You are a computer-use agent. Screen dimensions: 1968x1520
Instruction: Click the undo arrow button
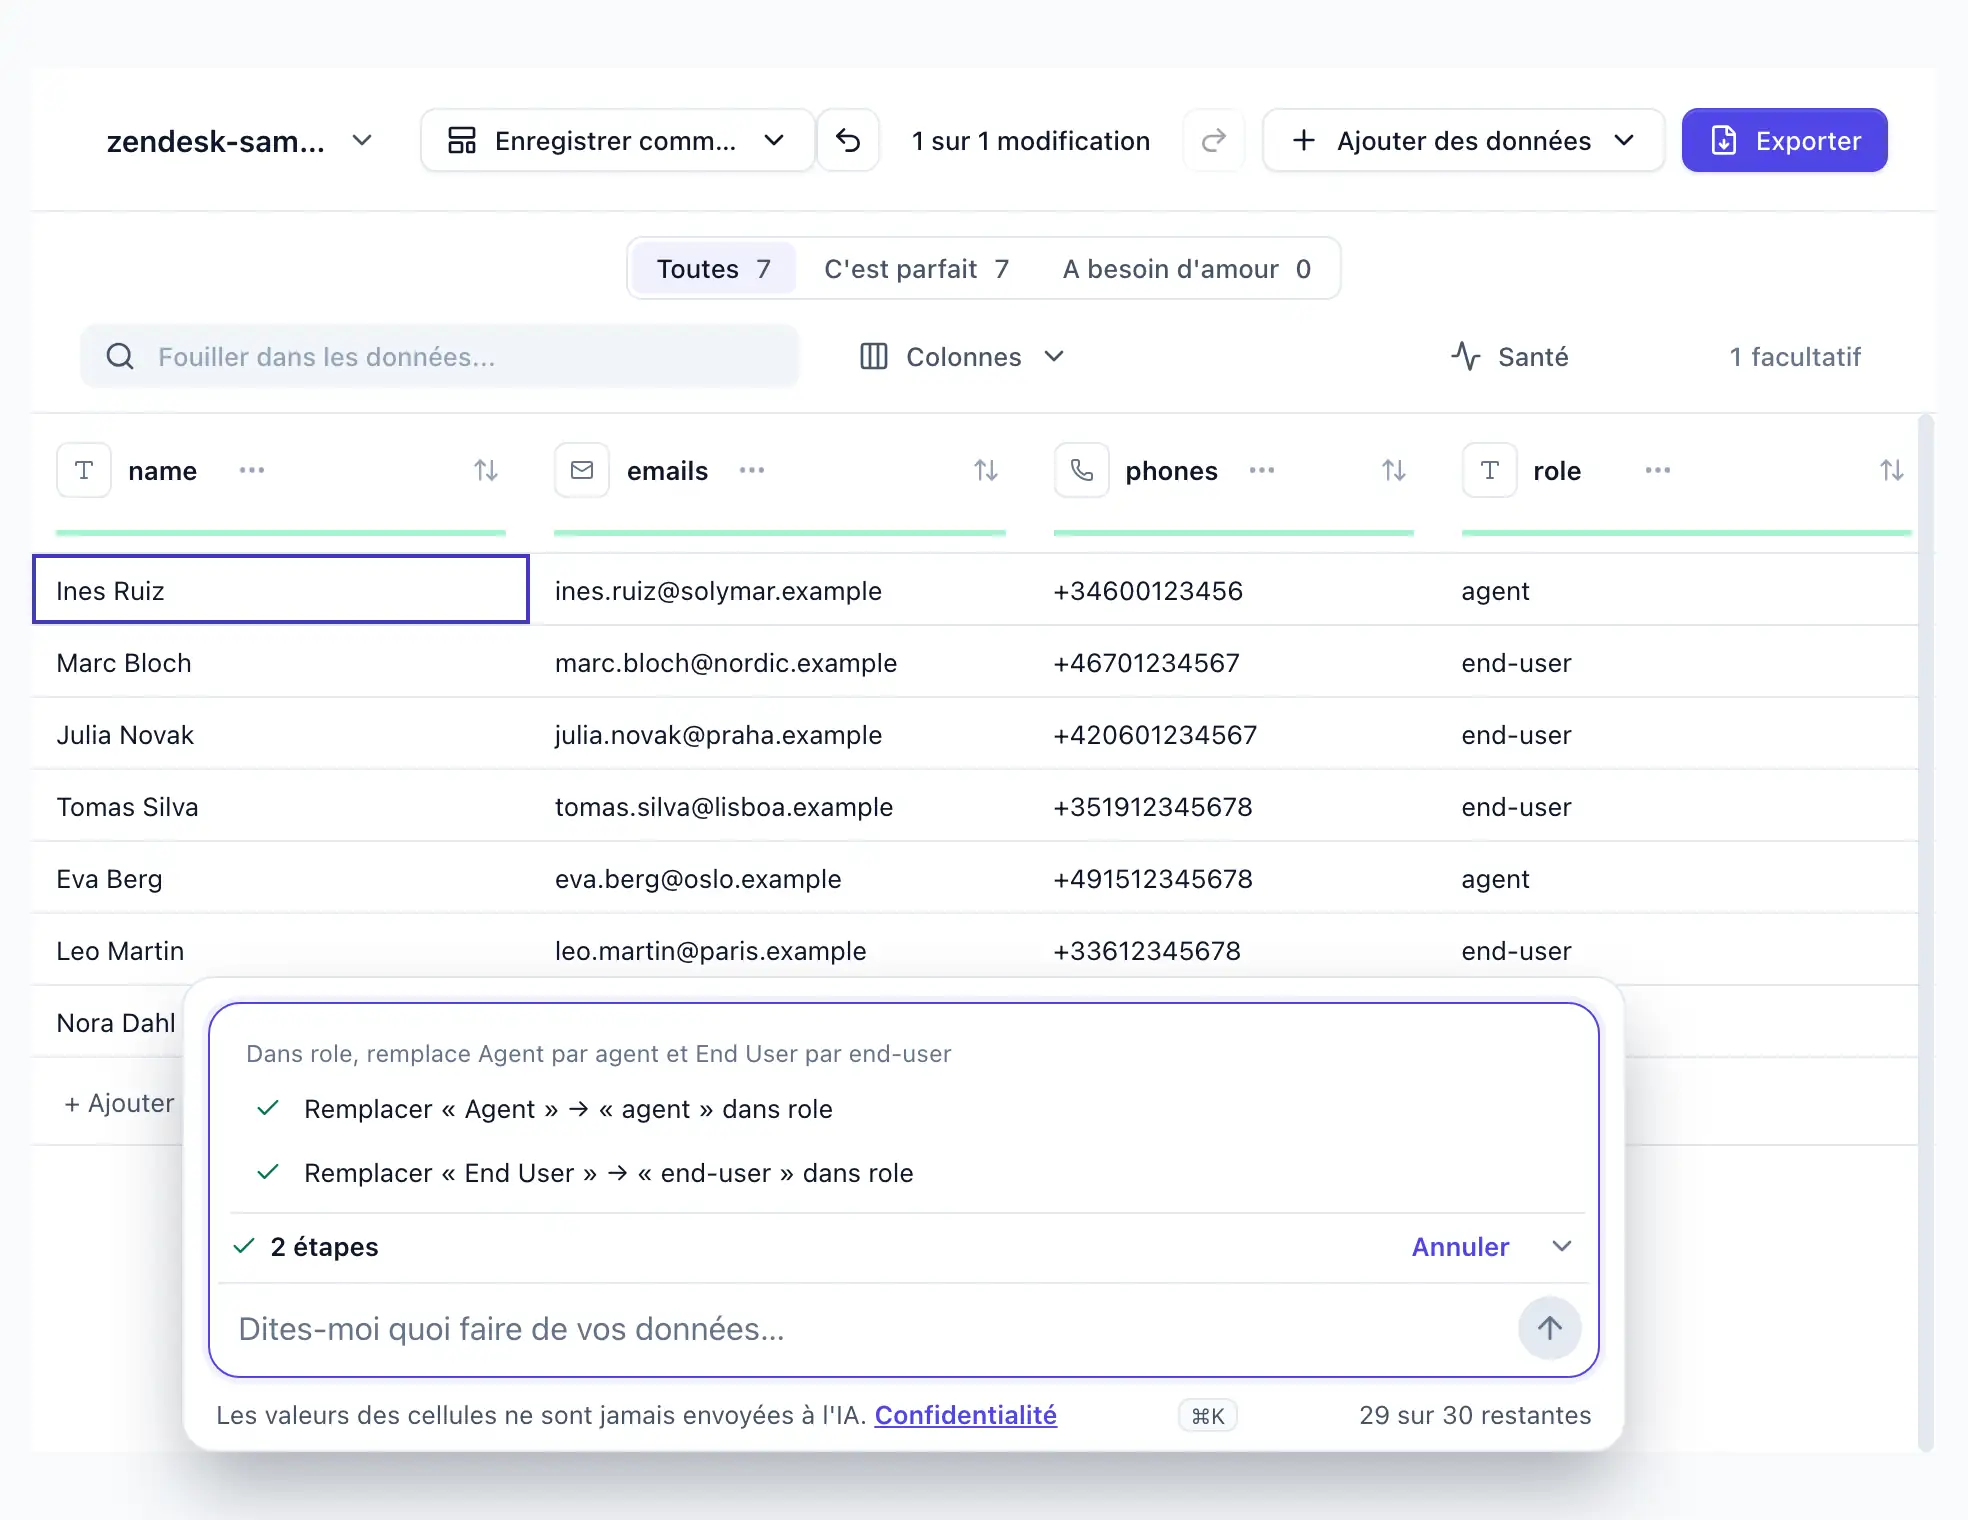coord(848,141)
